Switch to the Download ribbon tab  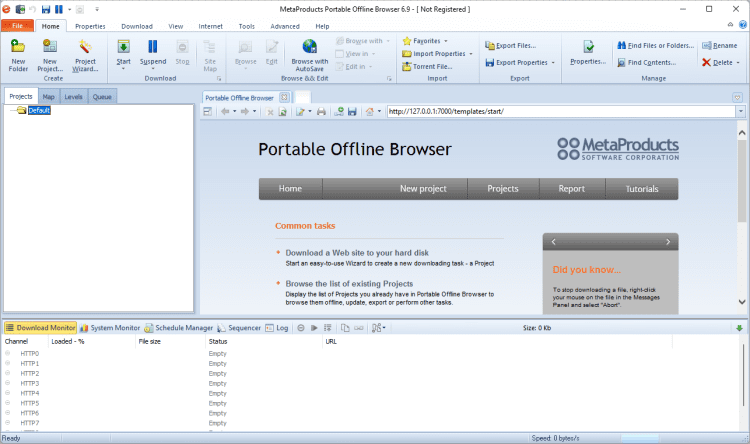pyautogui.click(x=136, y=26)
